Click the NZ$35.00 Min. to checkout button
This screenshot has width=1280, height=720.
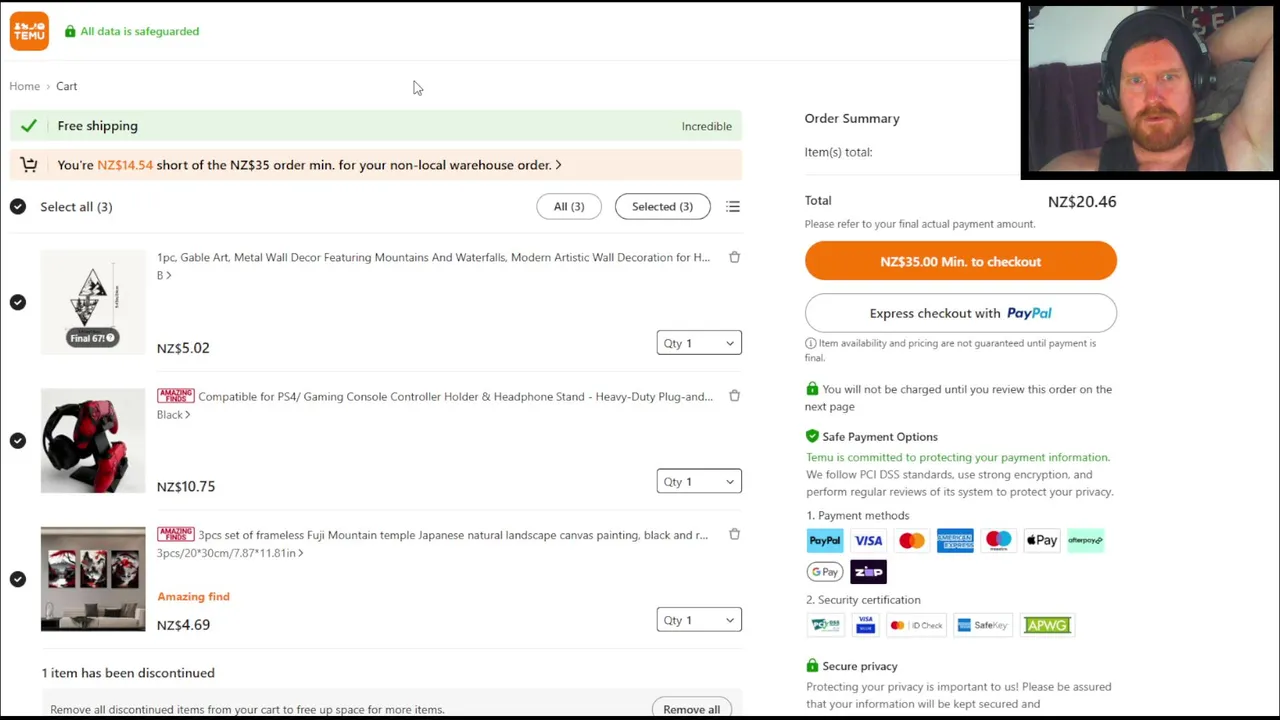(961, 261)
